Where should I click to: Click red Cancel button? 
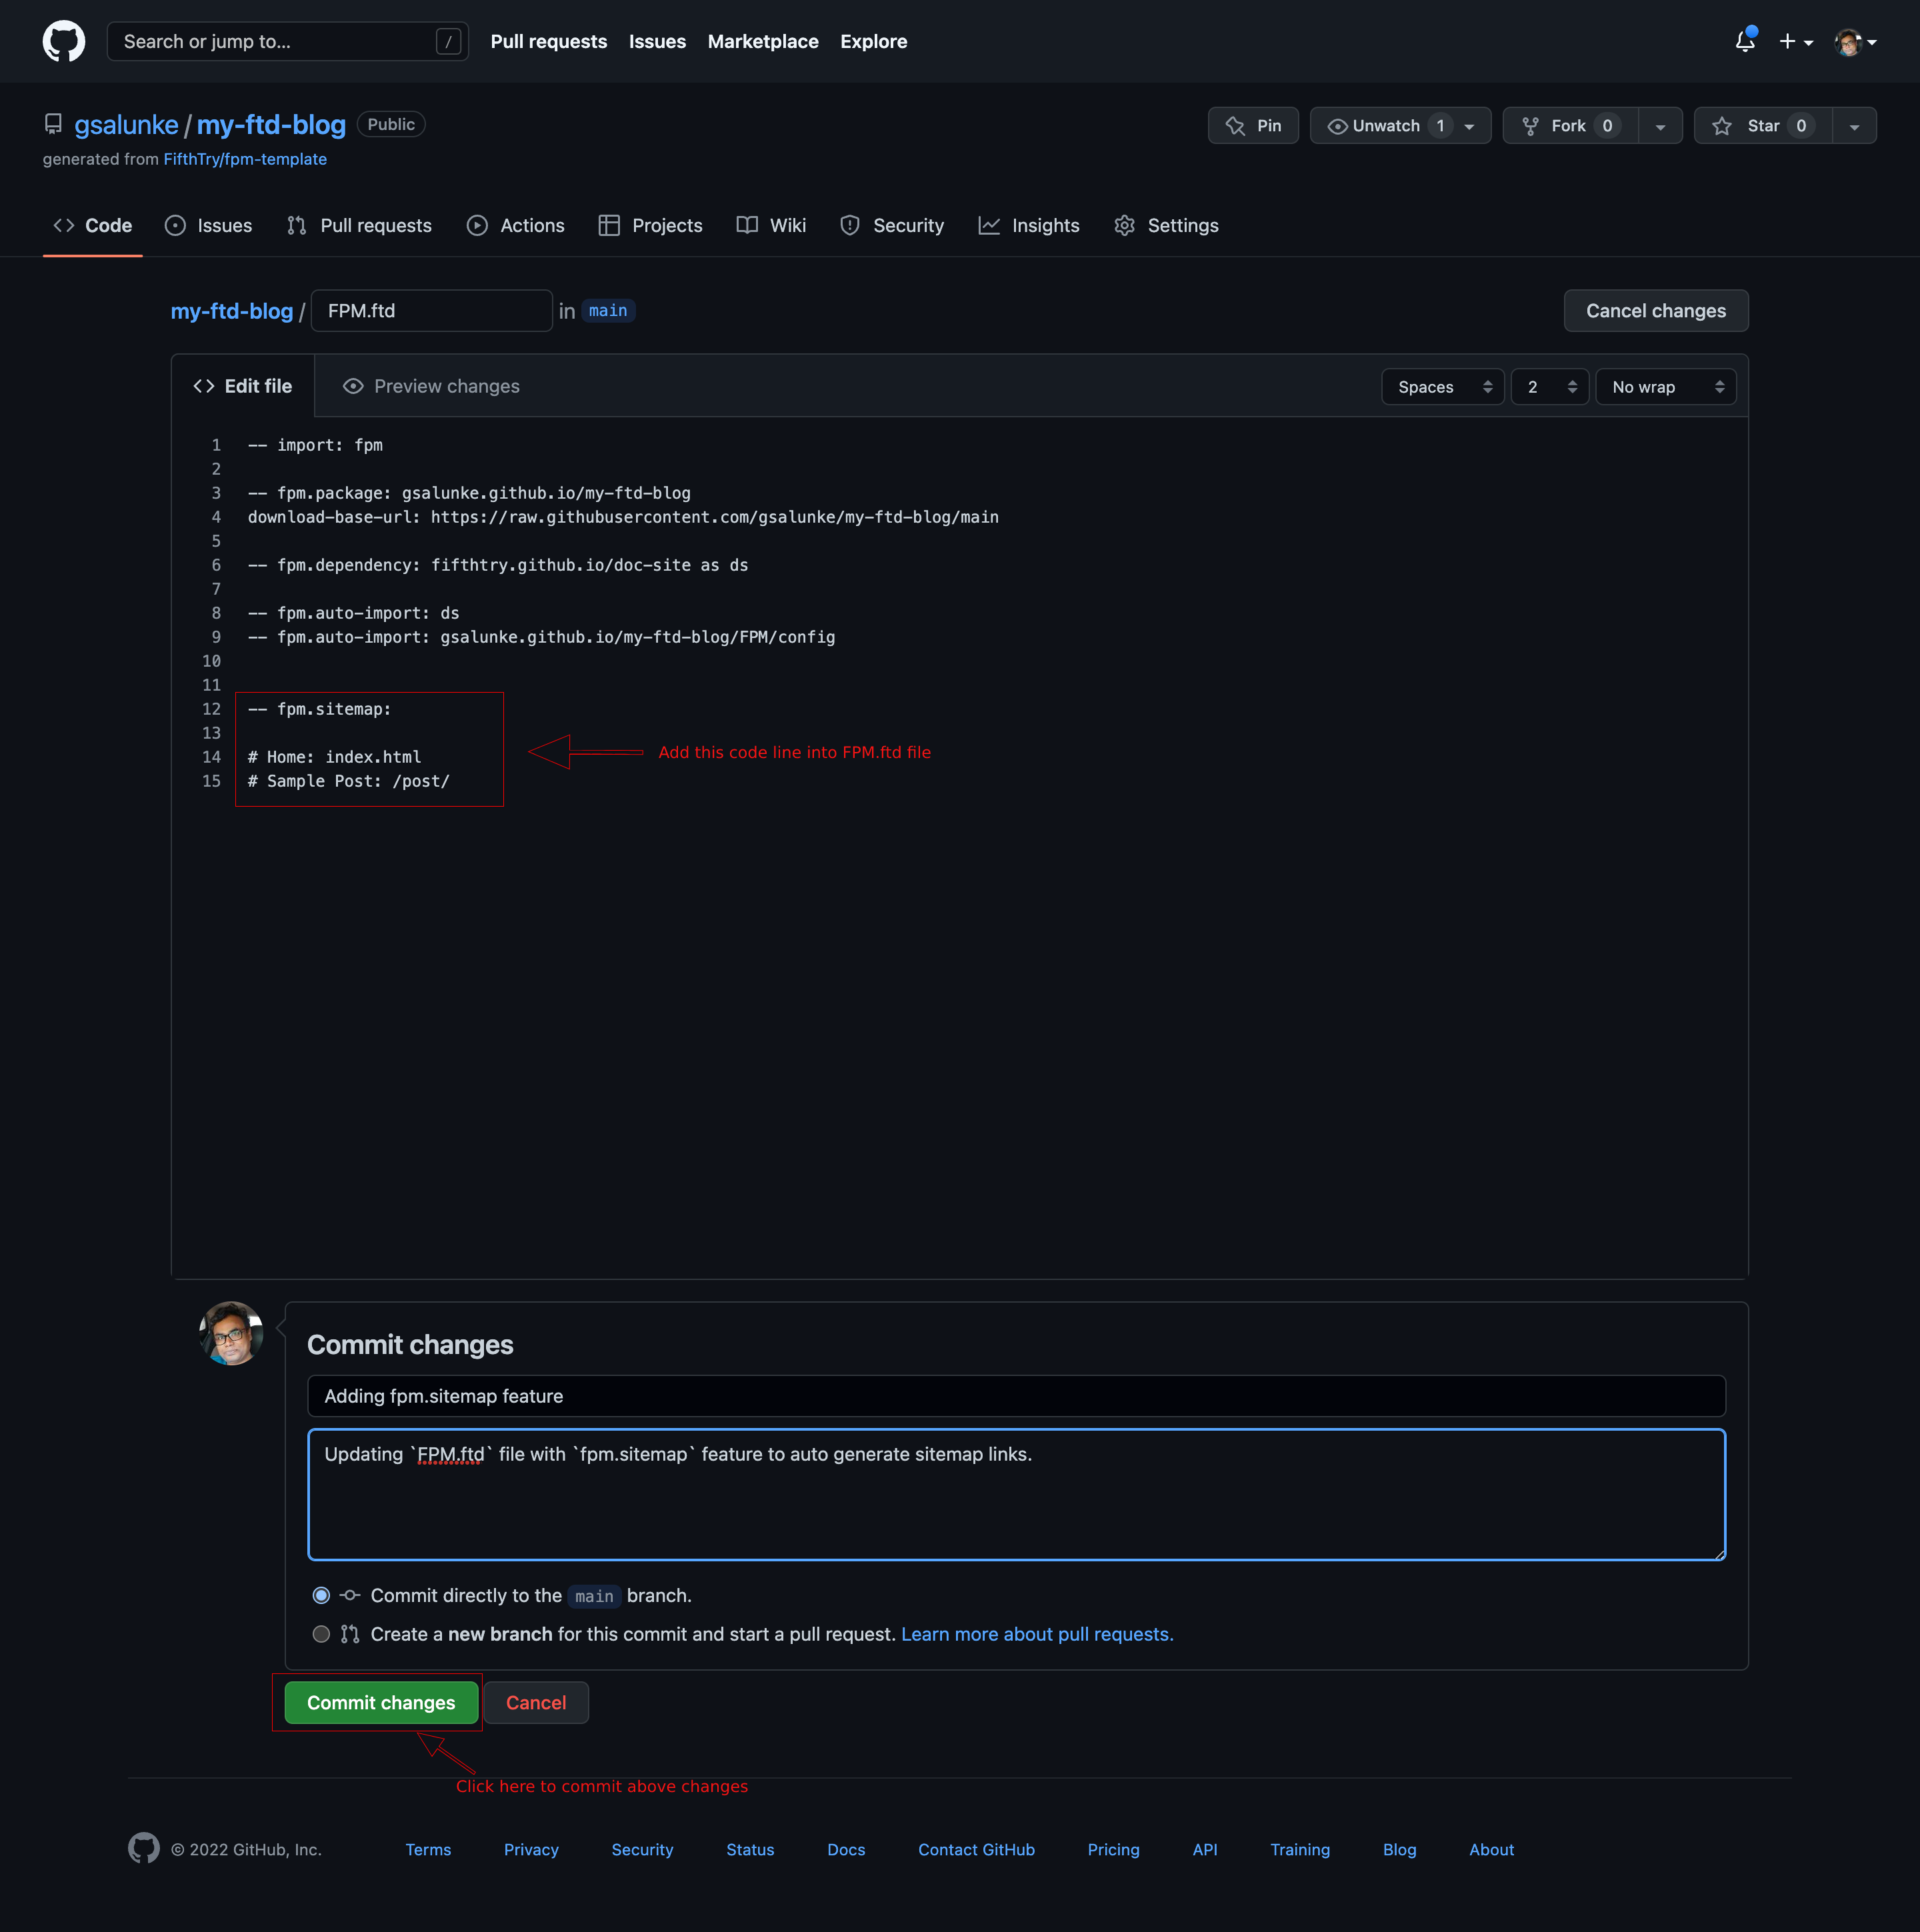pyautogui.click(x=536, y=1702)
